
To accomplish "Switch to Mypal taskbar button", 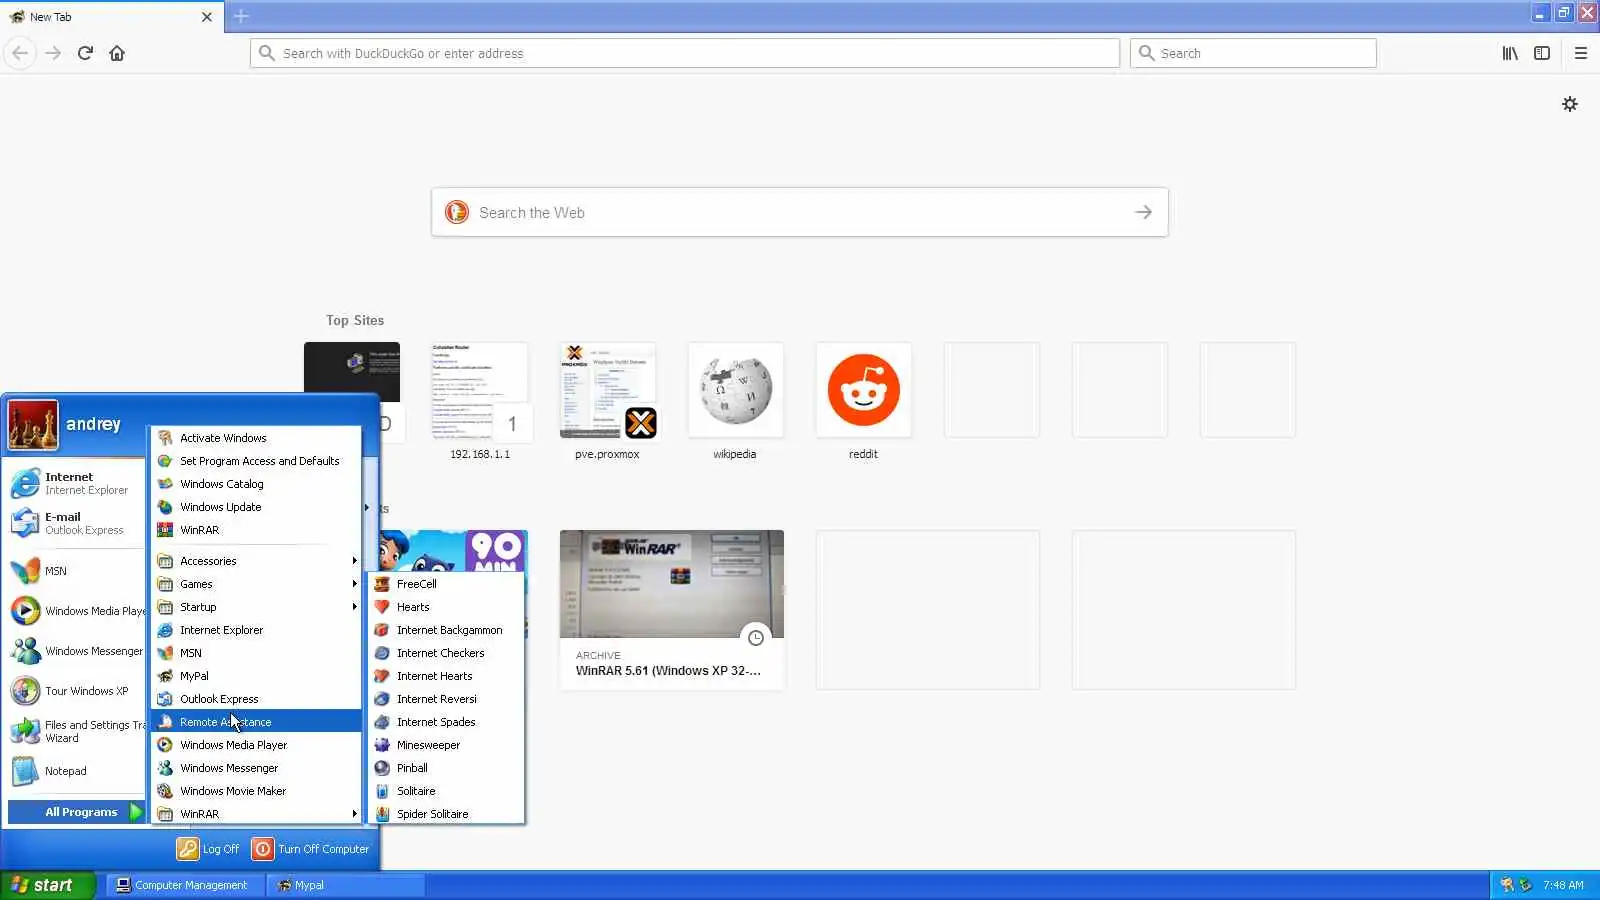I will click(x=346, y=885).
